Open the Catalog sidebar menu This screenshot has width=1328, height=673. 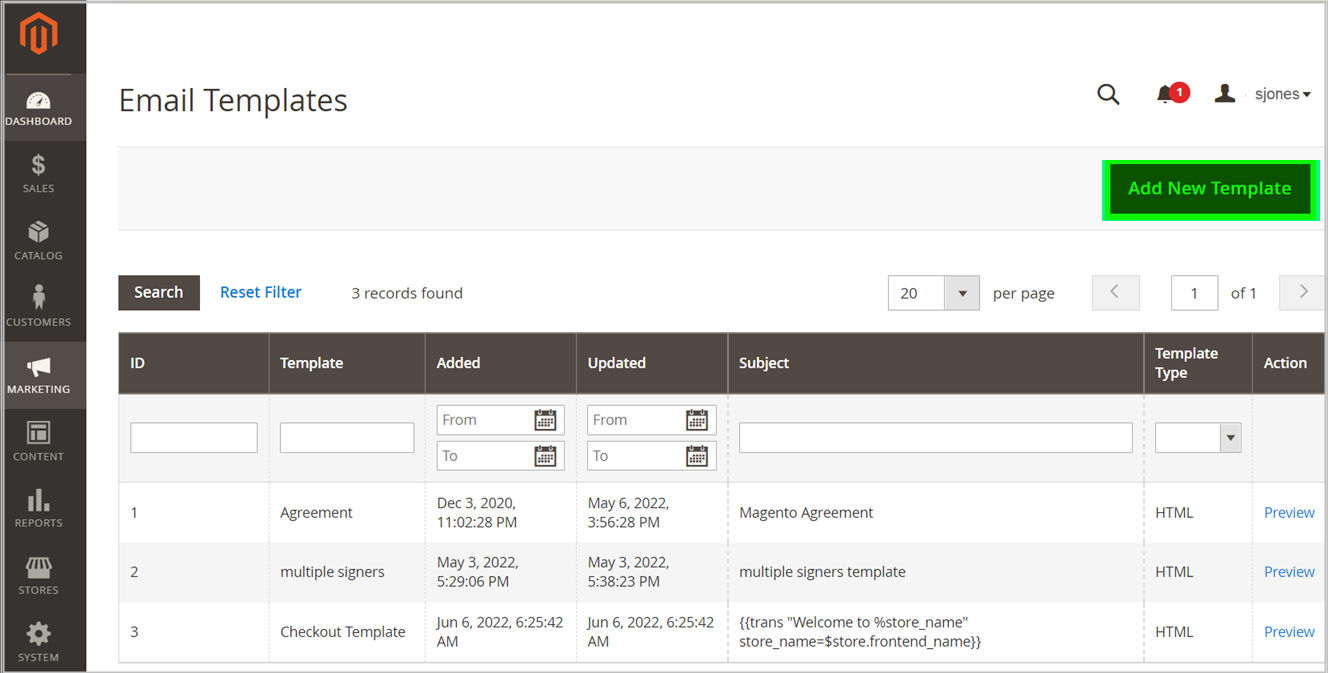(38, 240)
